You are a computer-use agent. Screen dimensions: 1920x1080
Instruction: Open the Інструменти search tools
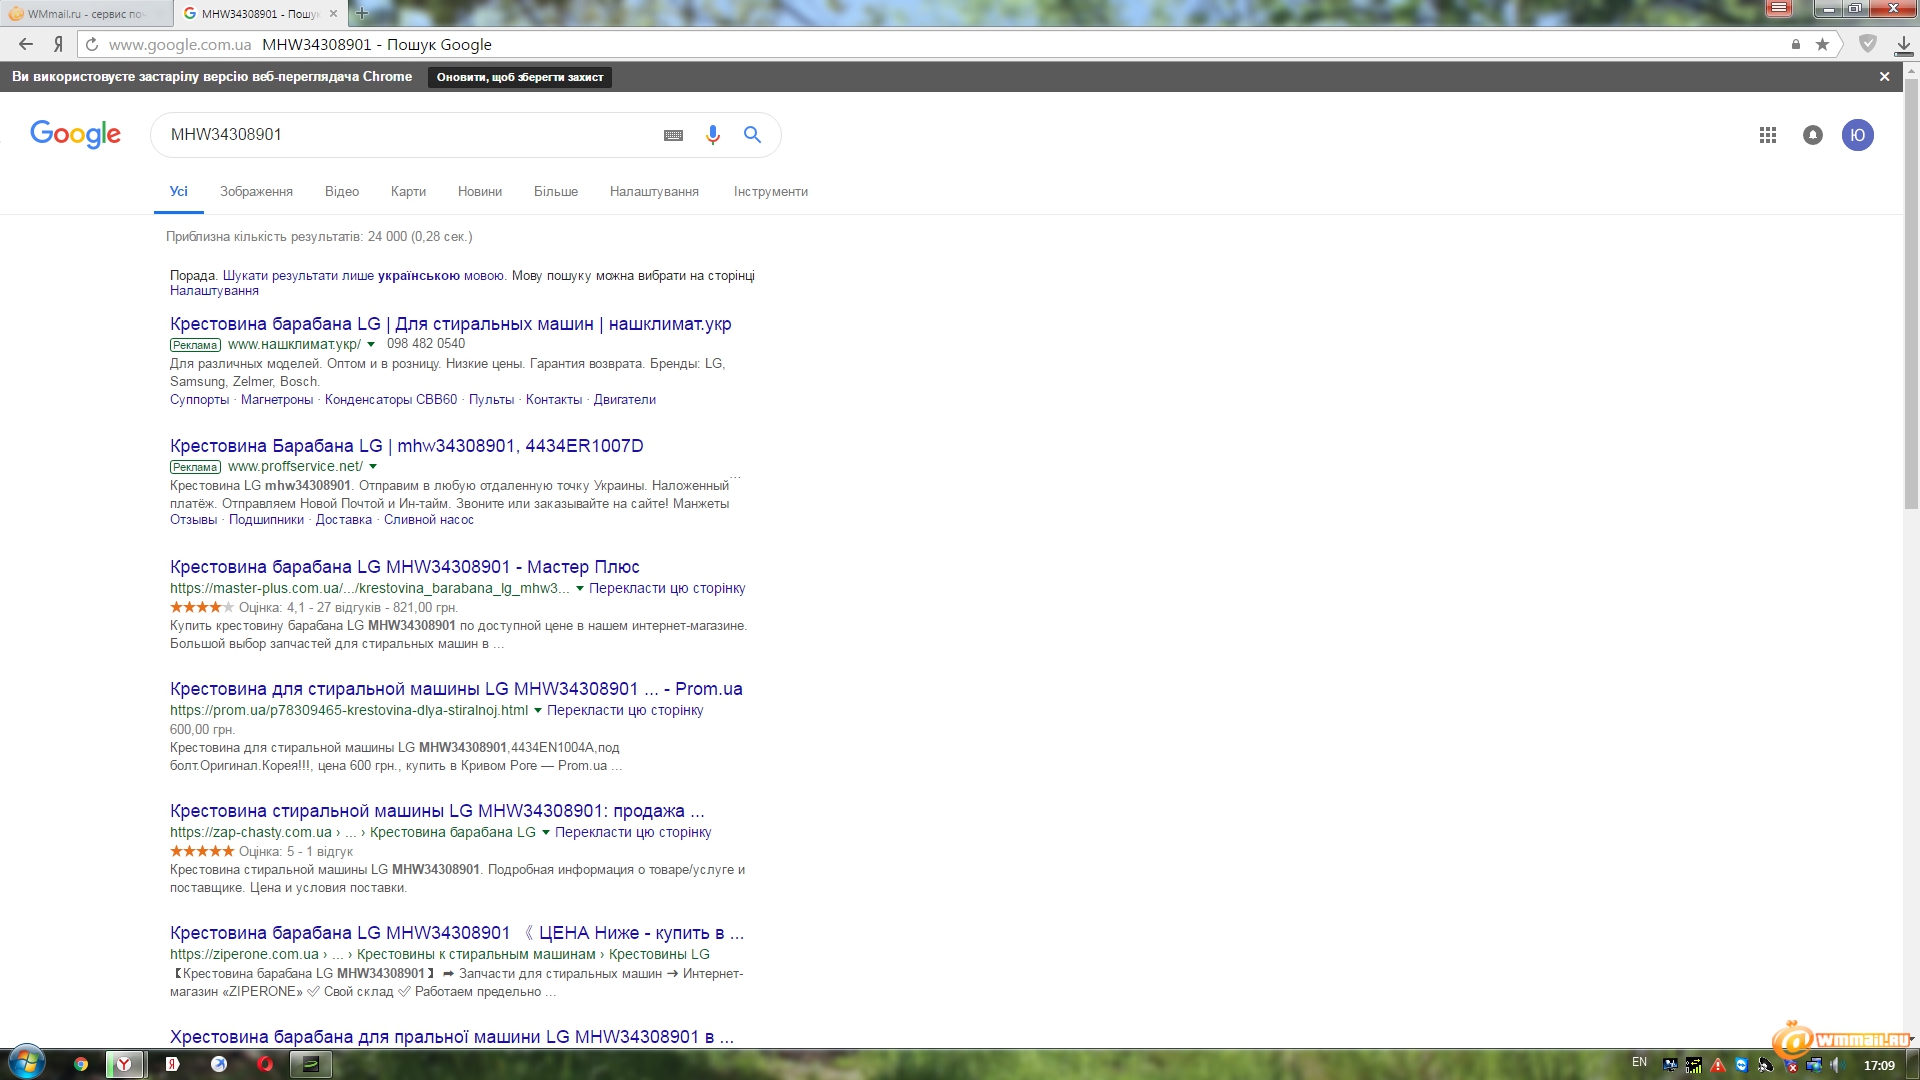[x=770, y=191]
